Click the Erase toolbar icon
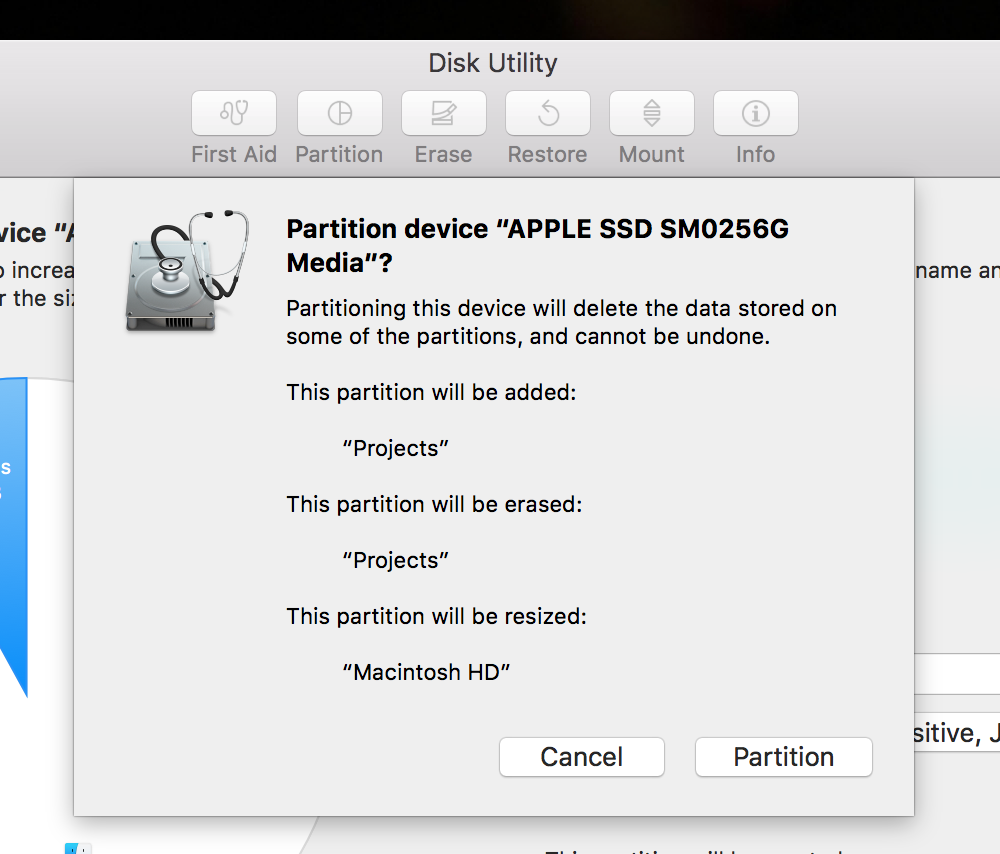The width and height of the screenshot is (1000, 854). [443, 113]
